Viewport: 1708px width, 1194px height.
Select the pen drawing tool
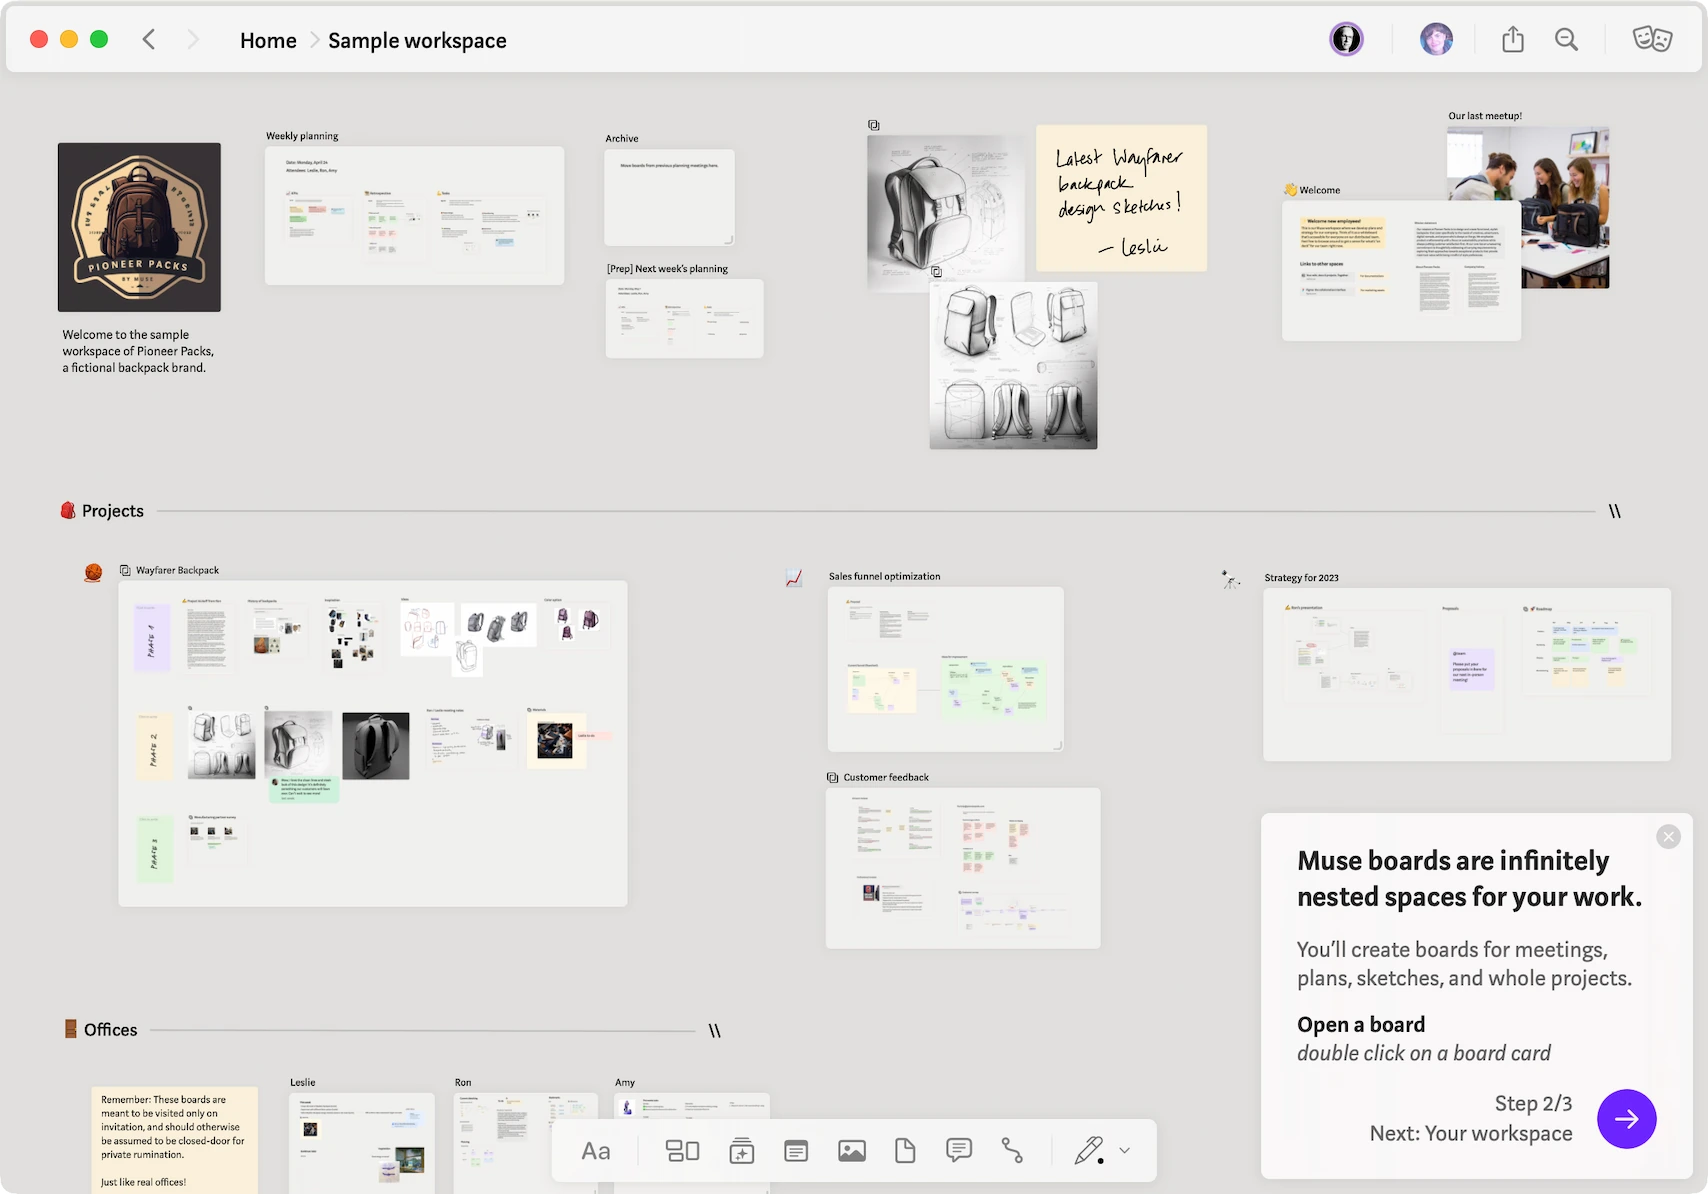(x=1088, y=1151)
